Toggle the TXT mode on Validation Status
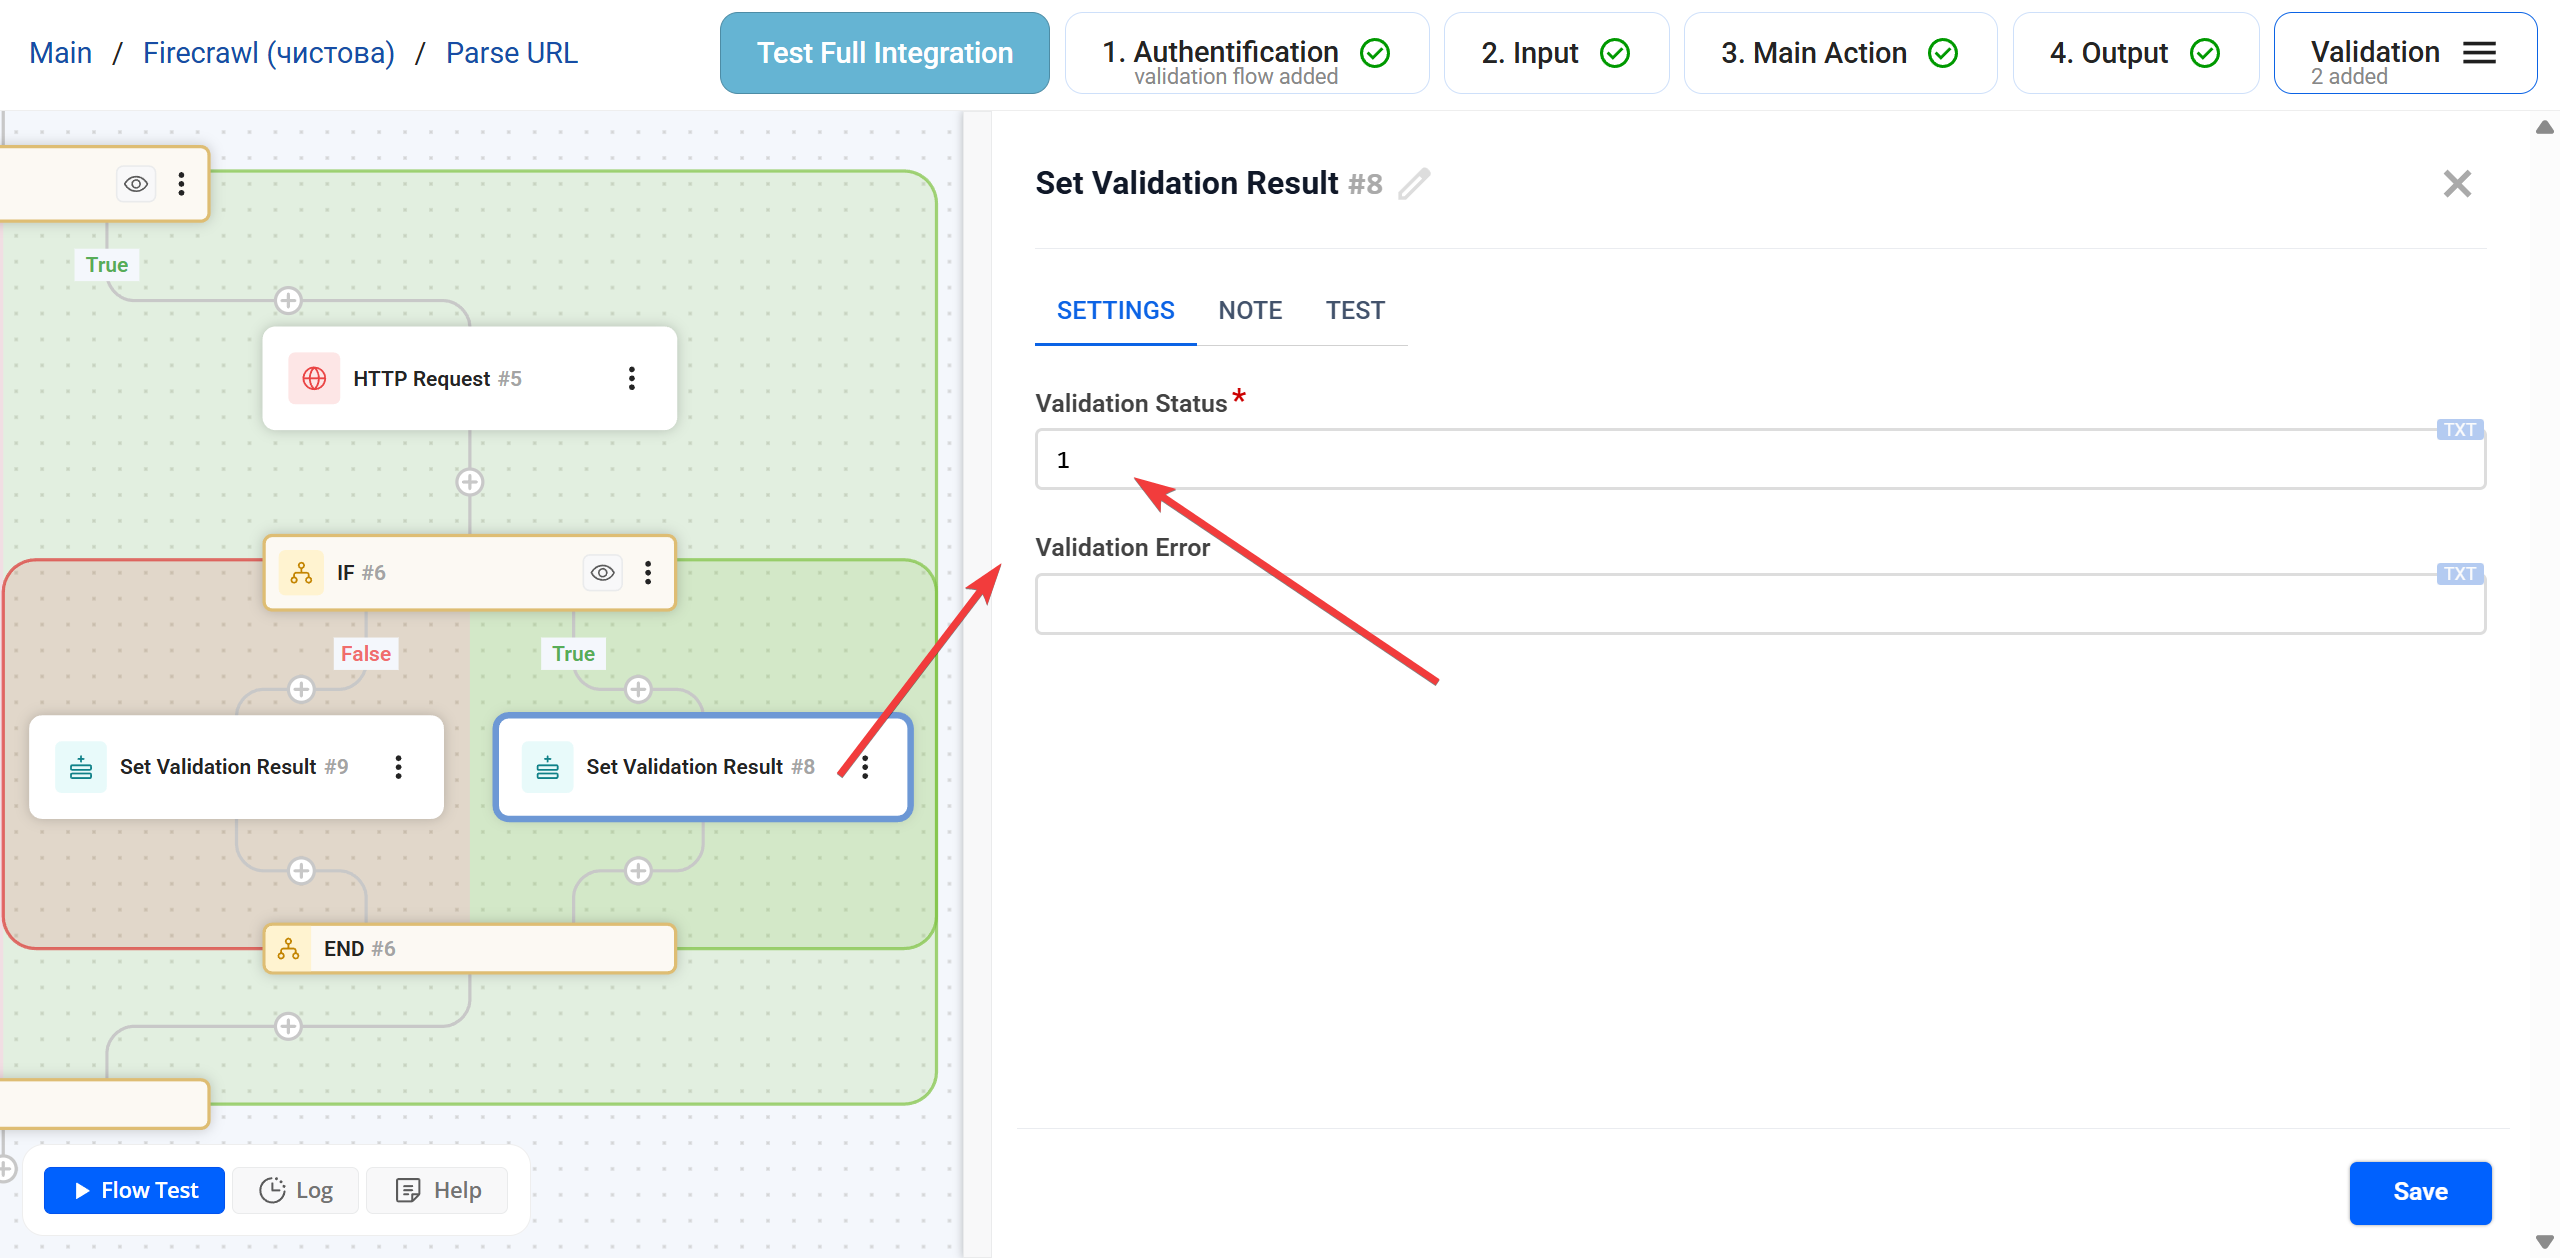The image size is (2560, 1258). pos(2459,430)
